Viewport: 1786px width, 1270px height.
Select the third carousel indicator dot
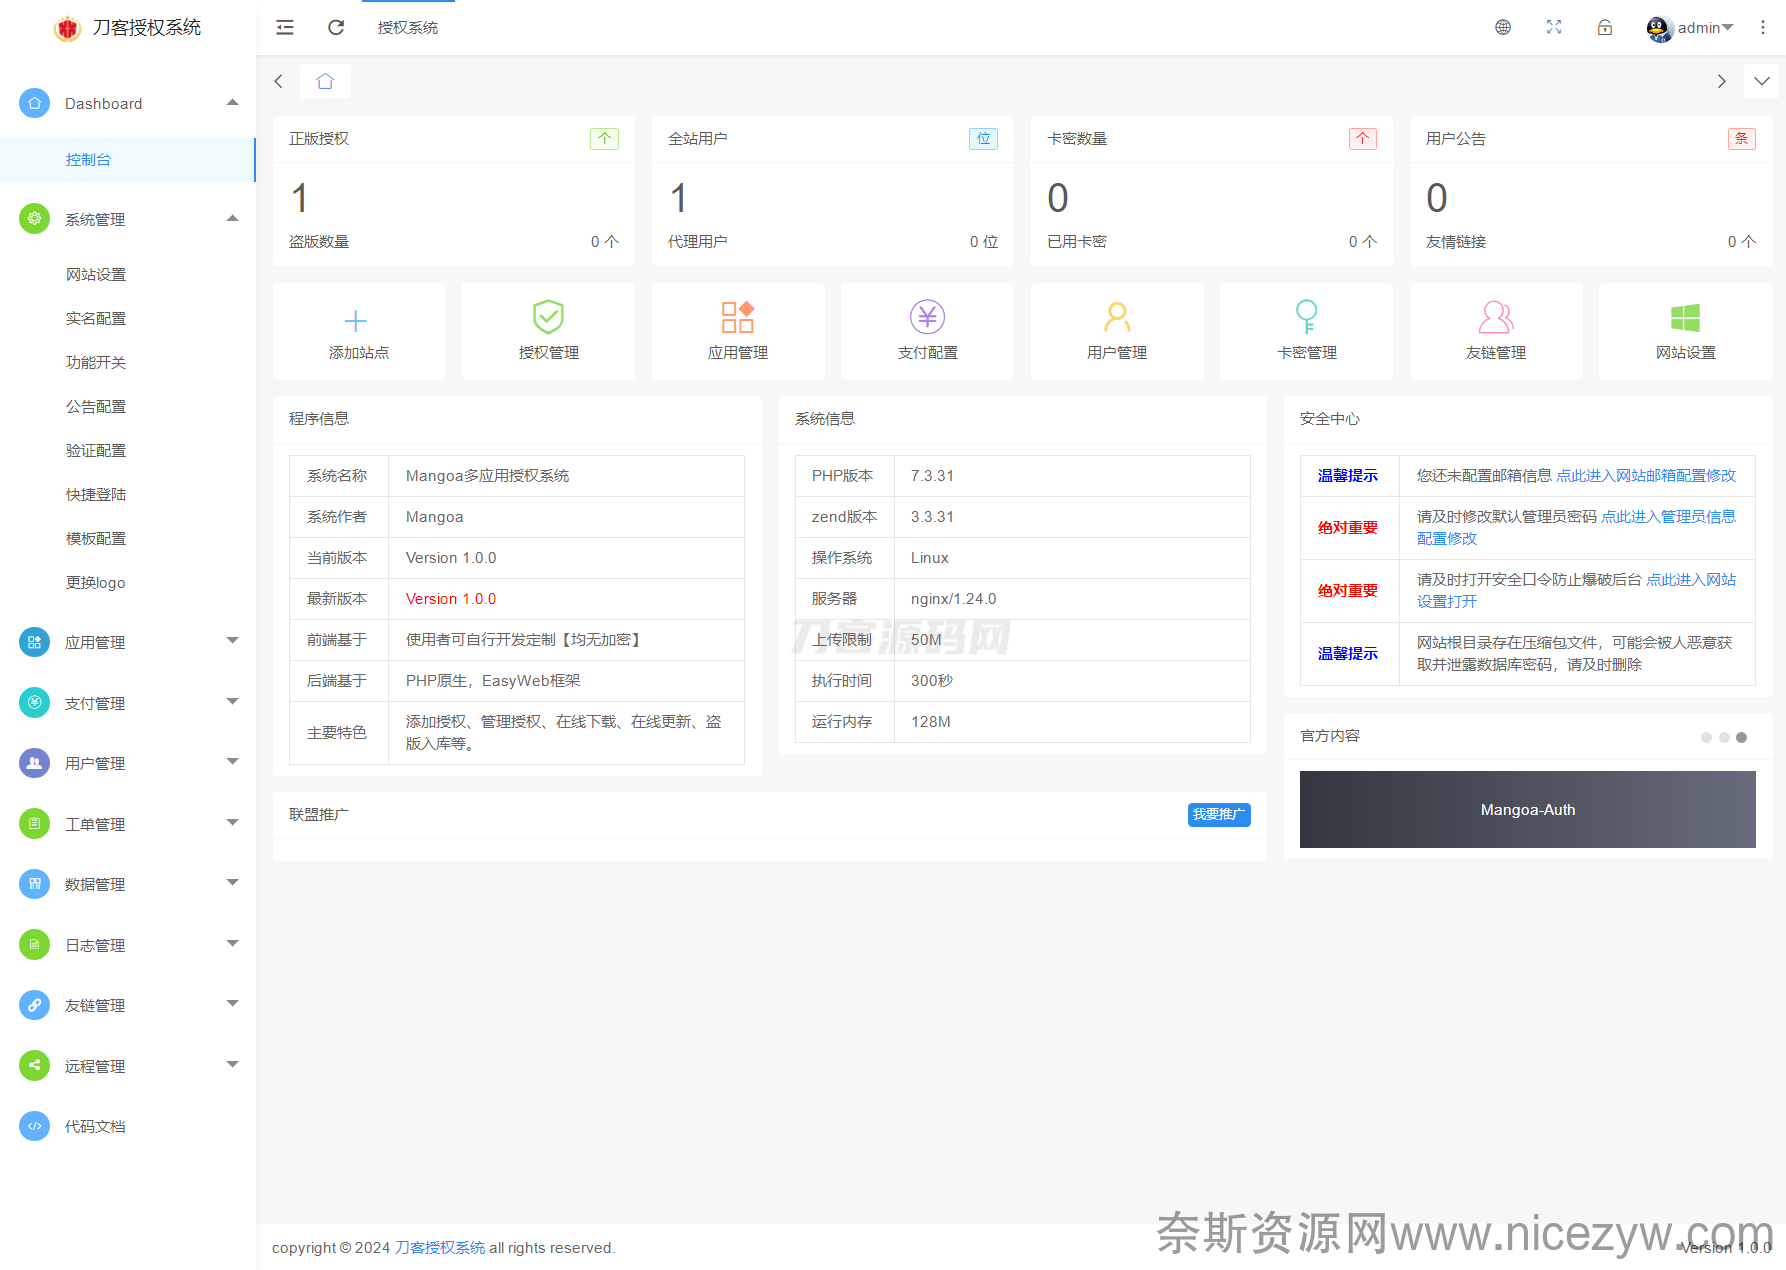(1741, 738)
